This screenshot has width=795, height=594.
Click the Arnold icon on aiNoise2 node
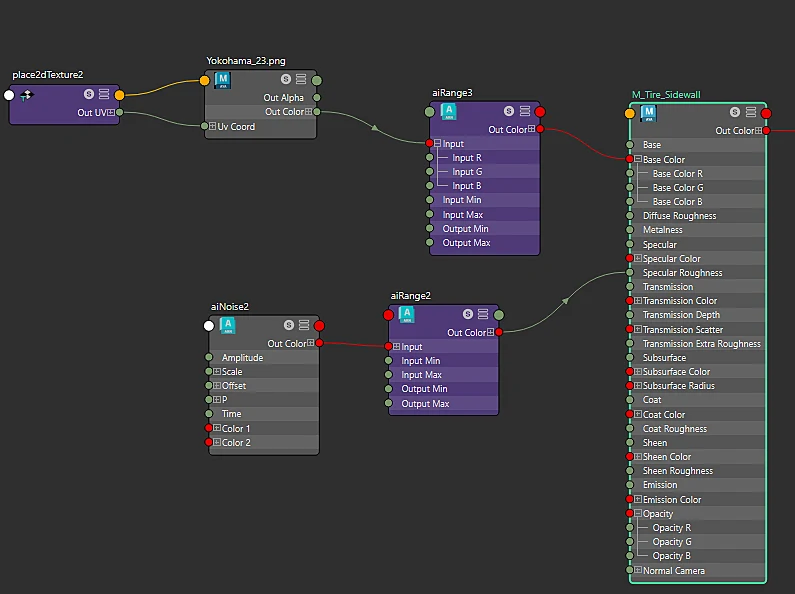coord(228,325)
